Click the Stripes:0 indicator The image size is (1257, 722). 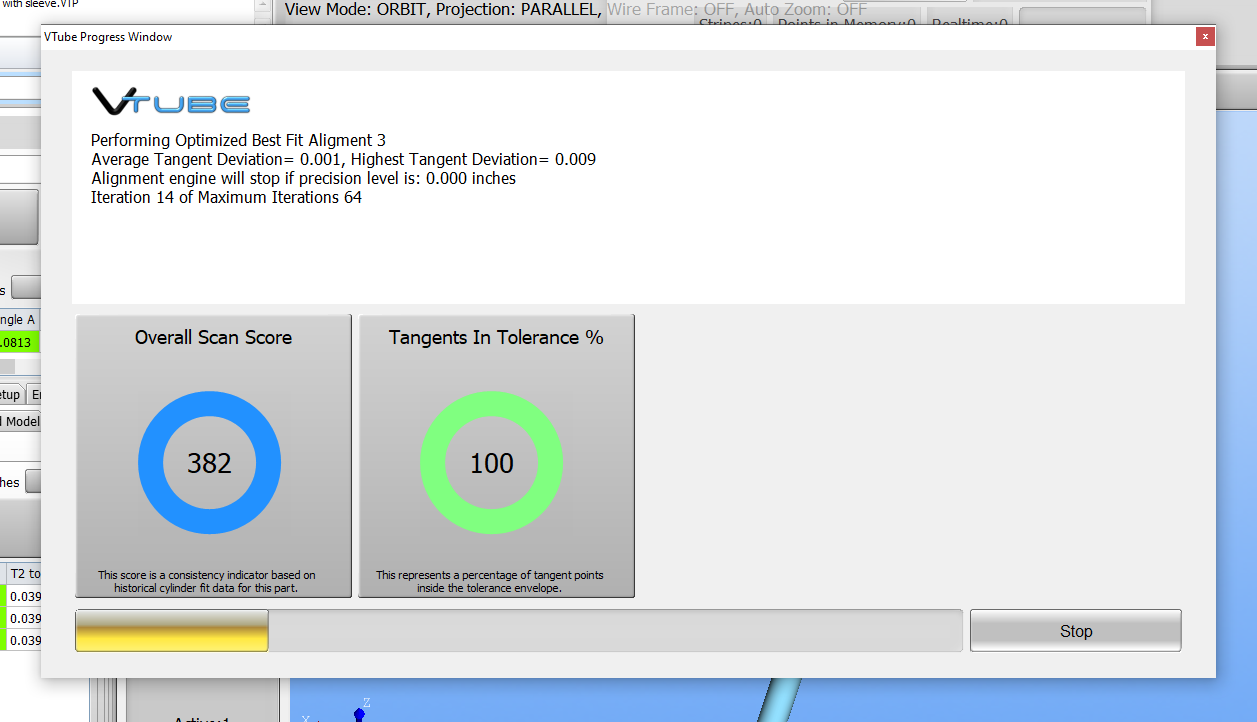[x=729, y=22]
